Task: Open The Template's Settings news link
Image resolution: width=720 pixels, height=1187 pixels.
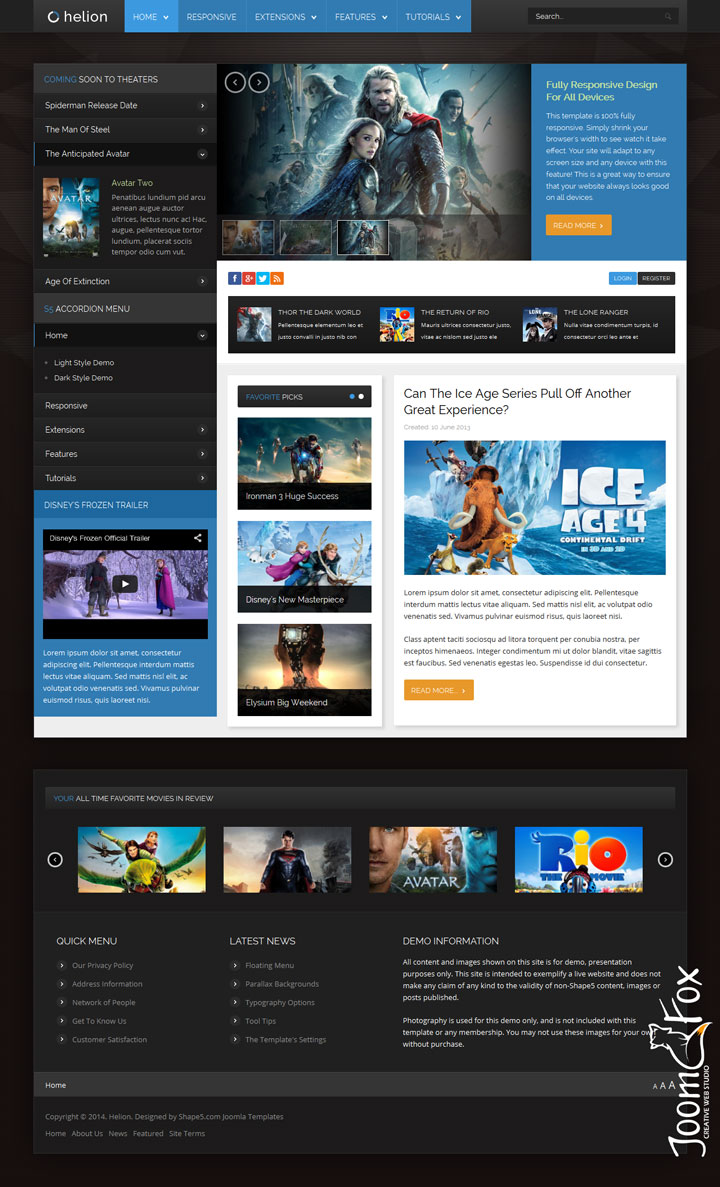Action: (x=285, y=1039)
